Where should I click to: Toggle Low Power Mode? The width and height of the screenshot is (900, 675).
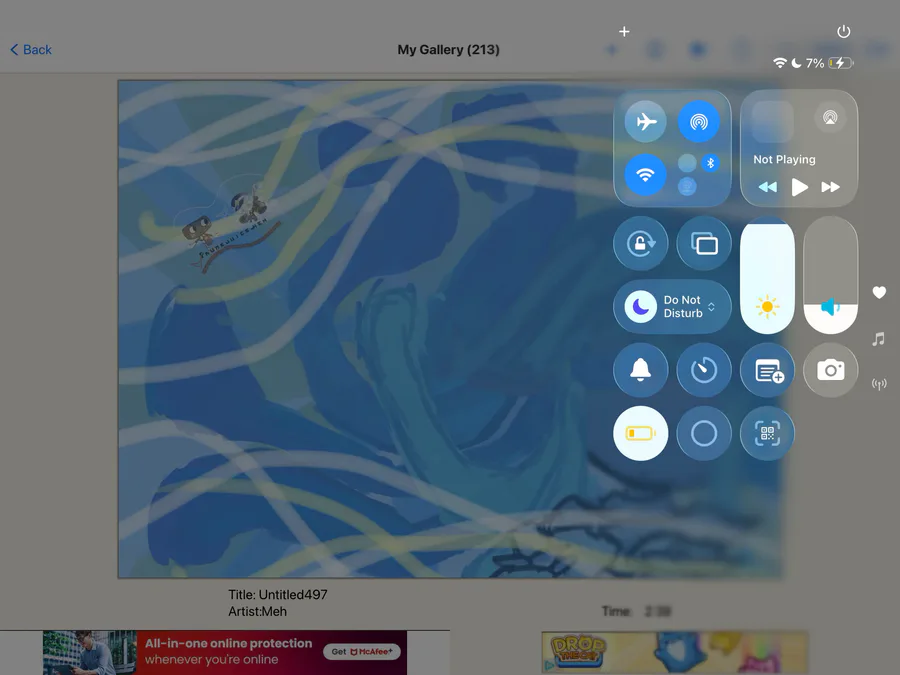pyautogui.click(x=641, y=433)
